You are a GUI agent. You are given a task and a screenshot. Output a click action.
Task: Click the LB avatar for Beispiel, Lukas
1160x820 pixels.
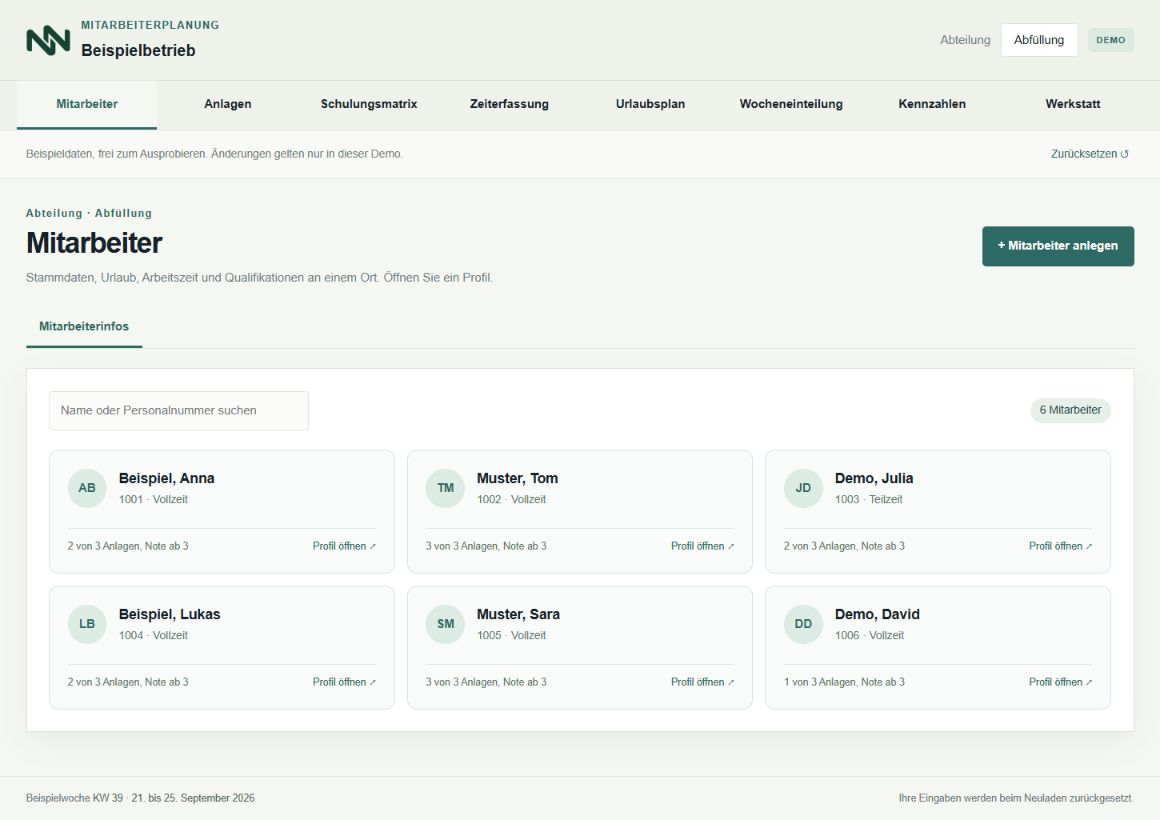(87, 624)
